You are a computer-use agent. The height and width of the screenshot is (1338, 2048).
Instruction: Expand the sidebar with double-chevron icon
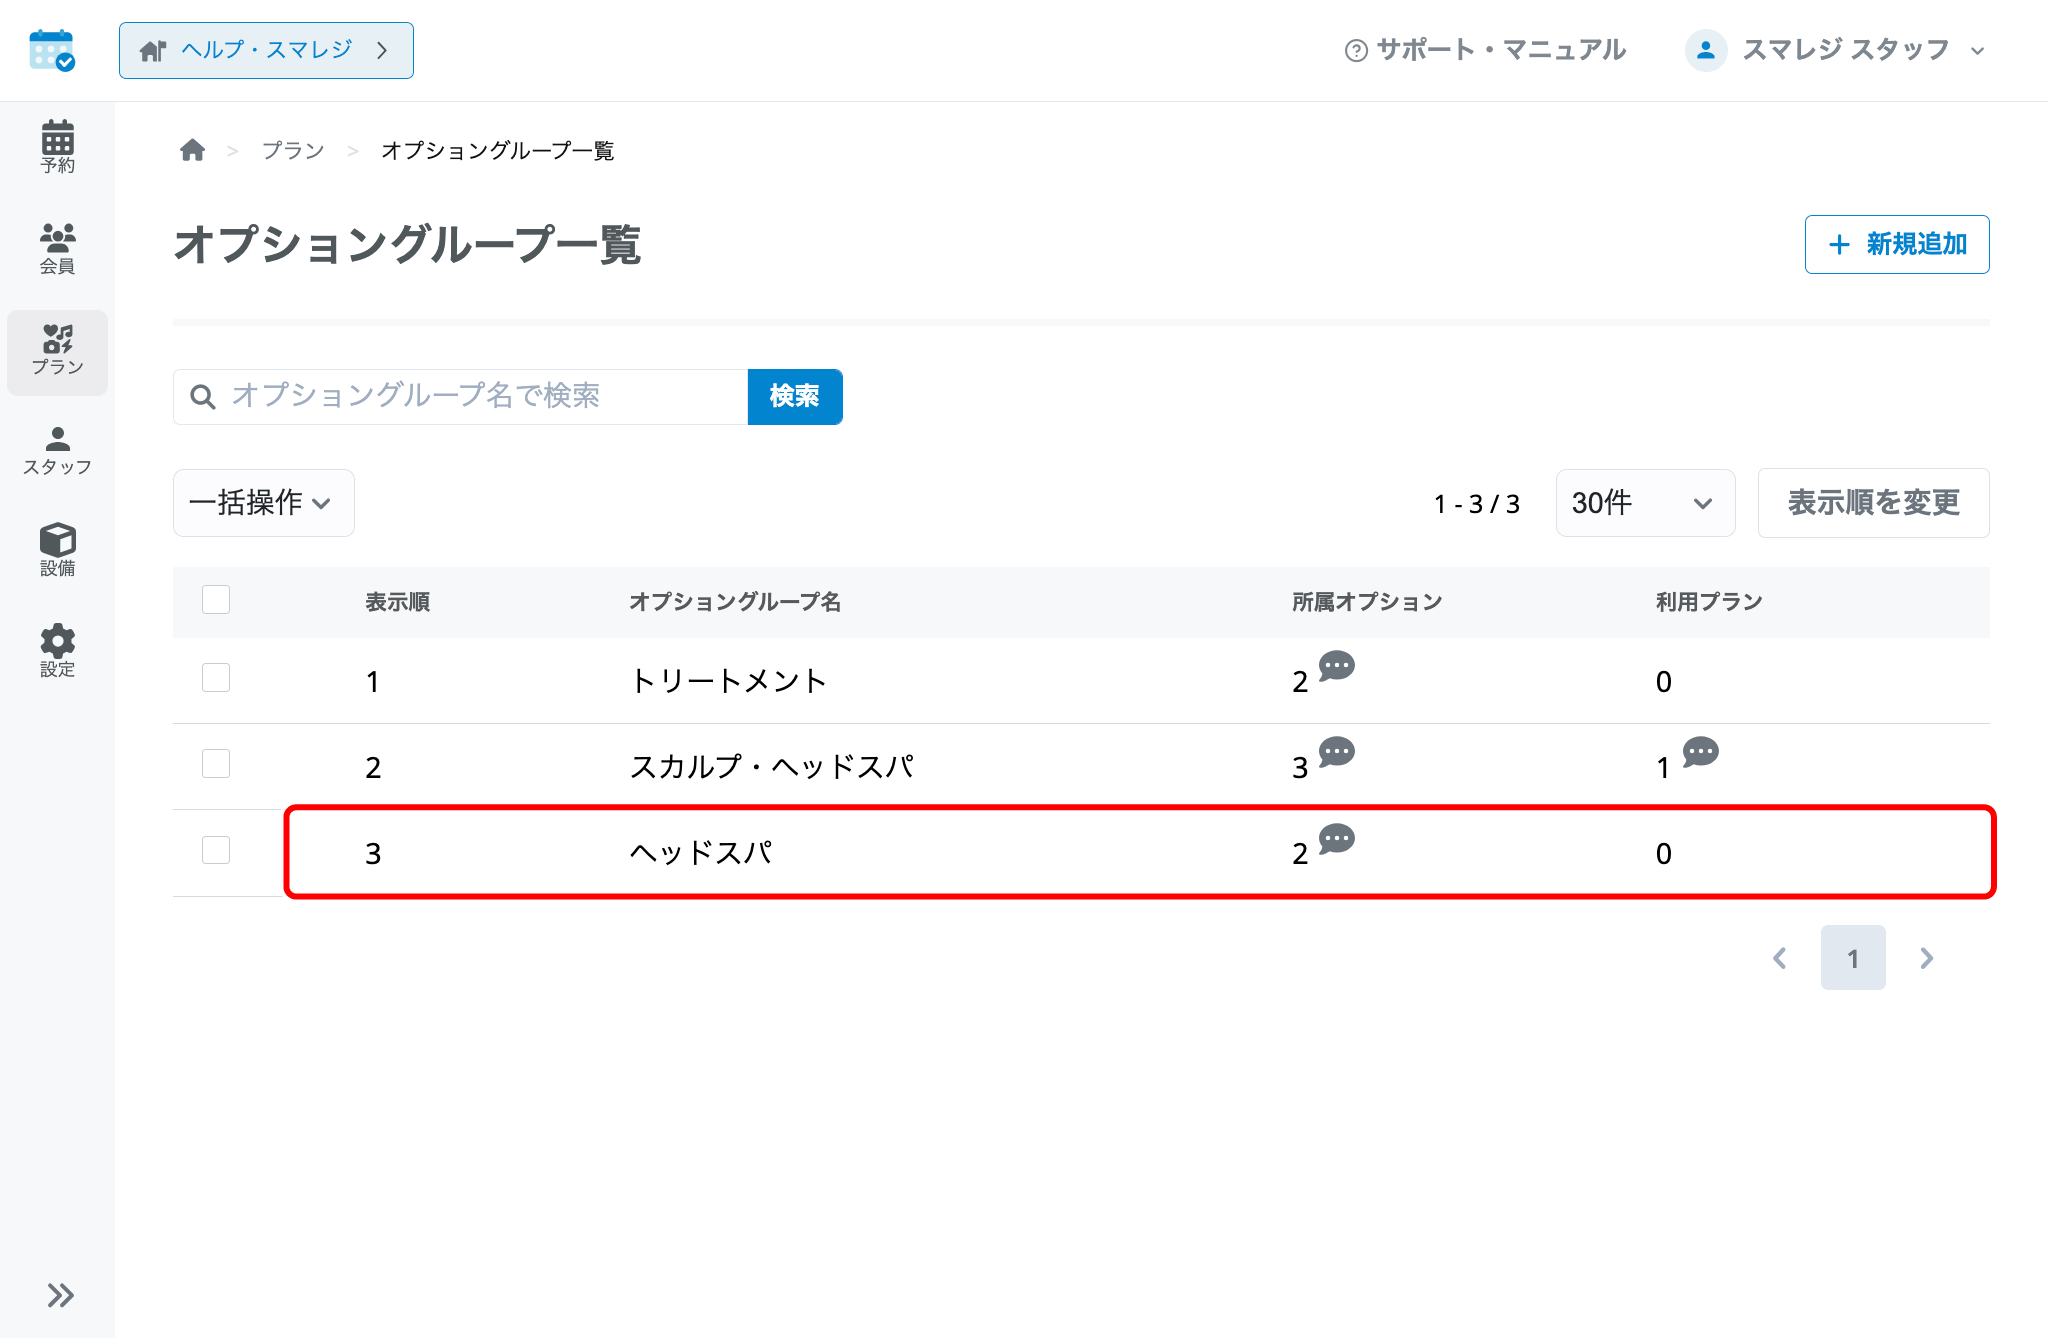click(x=60, y=1295)
